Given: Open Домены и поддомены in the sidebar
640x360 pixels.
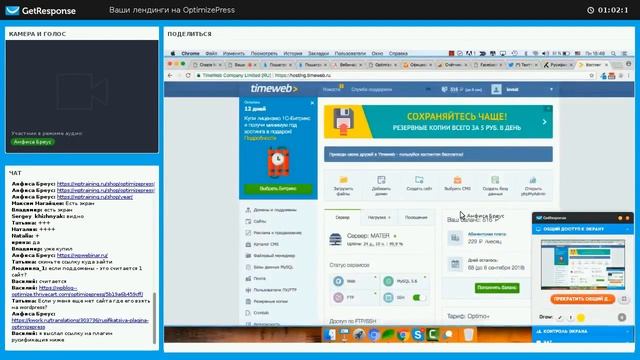Looking at the screenshot, I should (275, 210).
